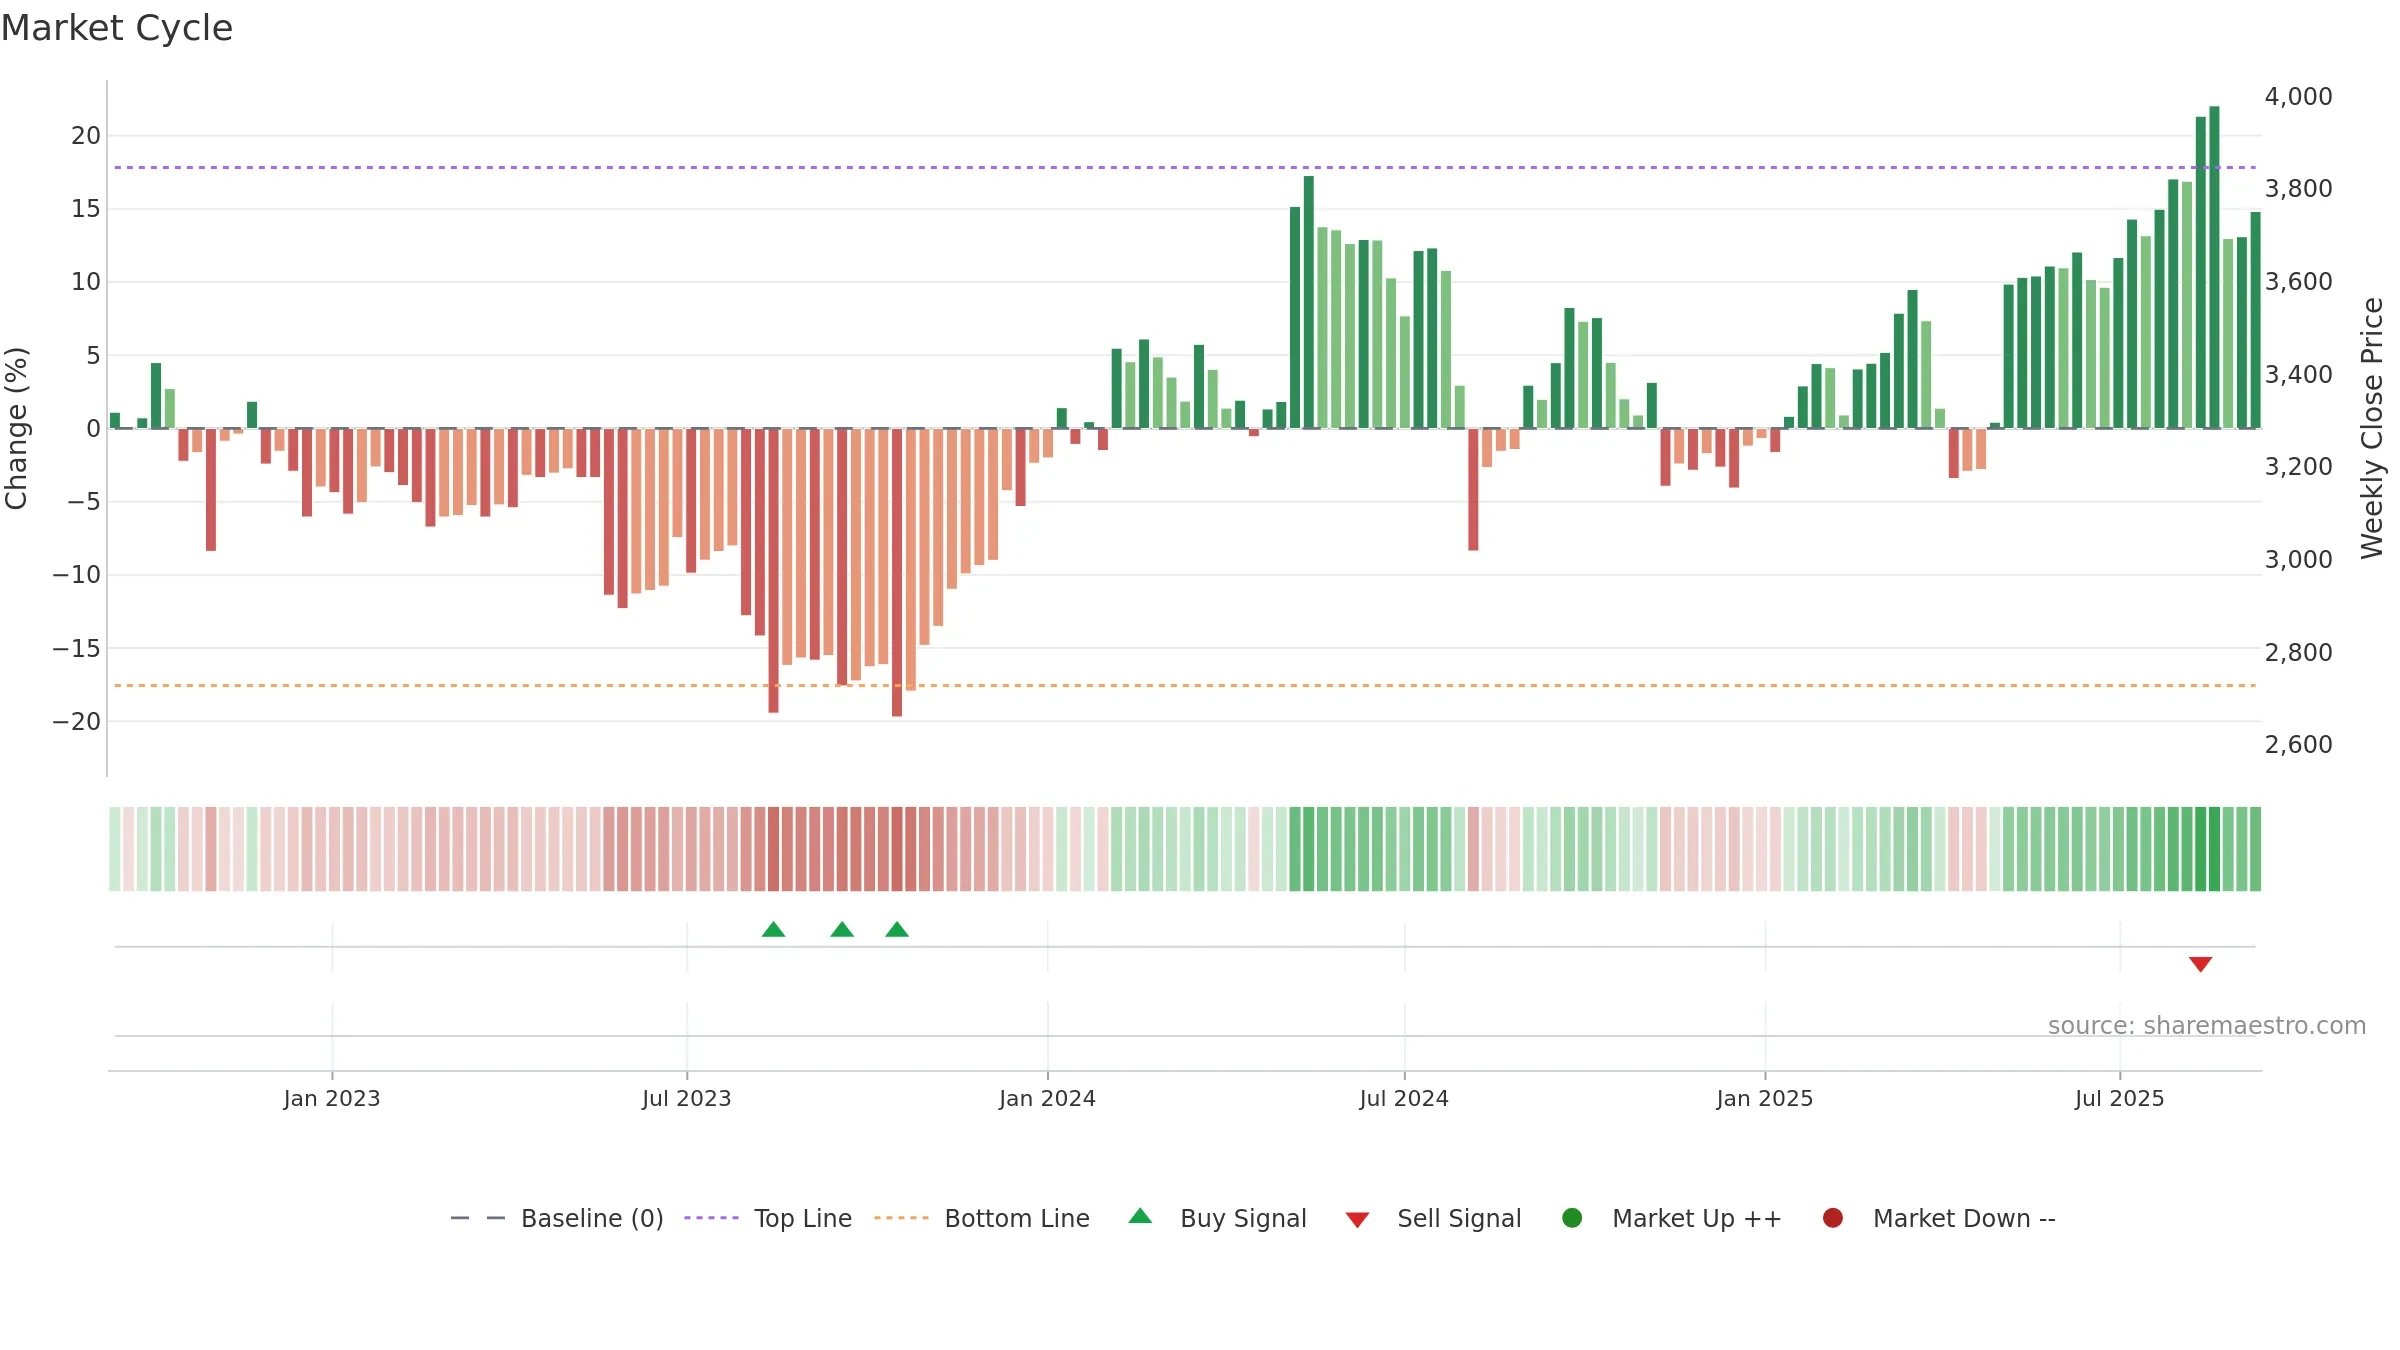Viewport: 2400px width, 1350px height.
Task: Click the 4,000 price axis label
Action: [x=2298, y=96]
